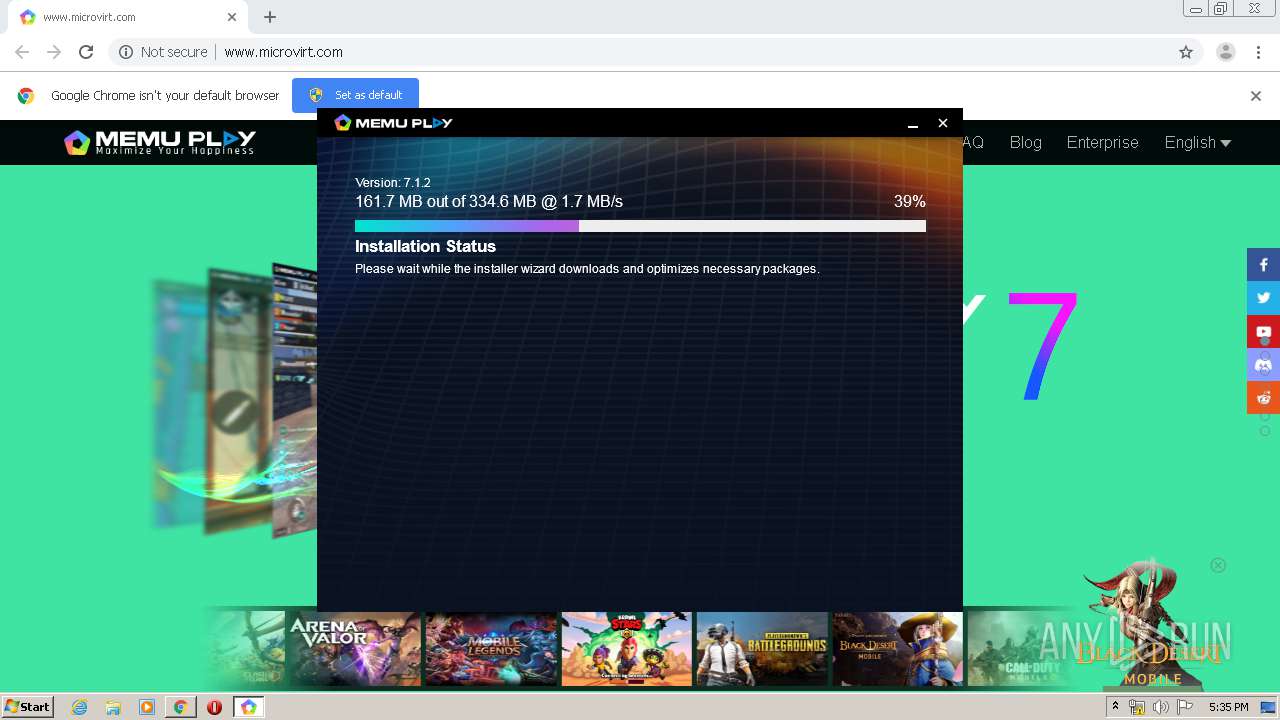Viewport: 1280px width, 720px height.
Task: Open the Action Center flag icon
Action: pos(1185,707)
